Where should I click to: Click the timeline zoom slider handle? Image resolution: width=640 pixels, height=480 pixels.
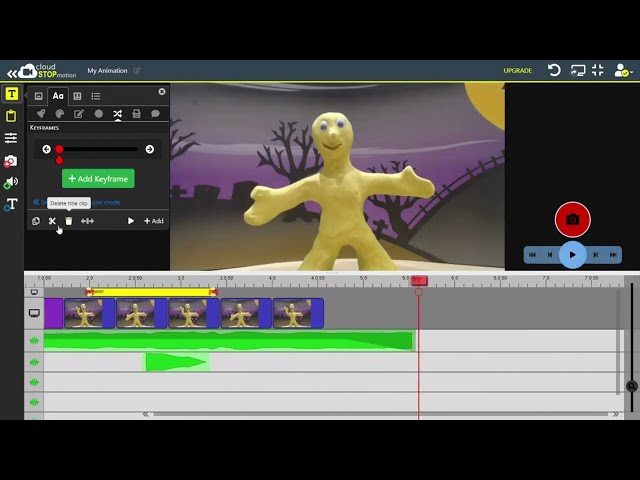[x=631, y=386]
